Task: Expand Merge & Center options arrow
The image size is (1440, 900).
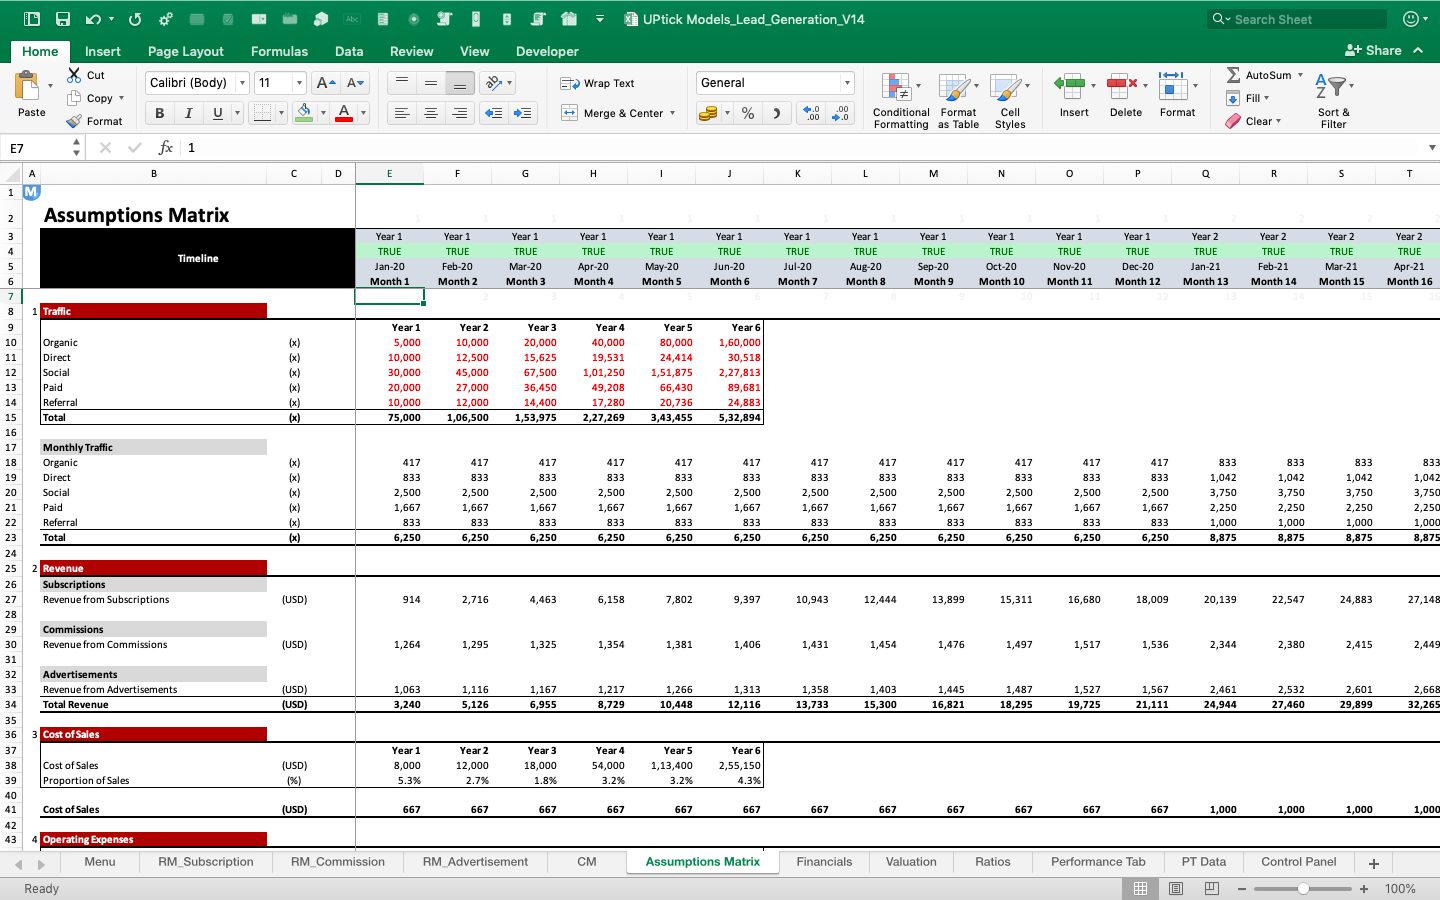Action: point(673,113)
